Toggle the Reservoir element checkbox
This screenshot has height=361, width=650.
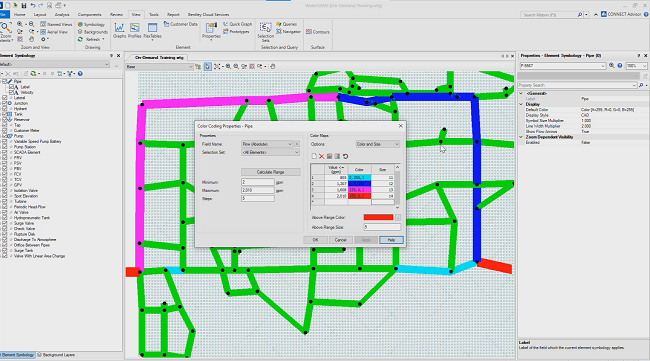(5, 119)
